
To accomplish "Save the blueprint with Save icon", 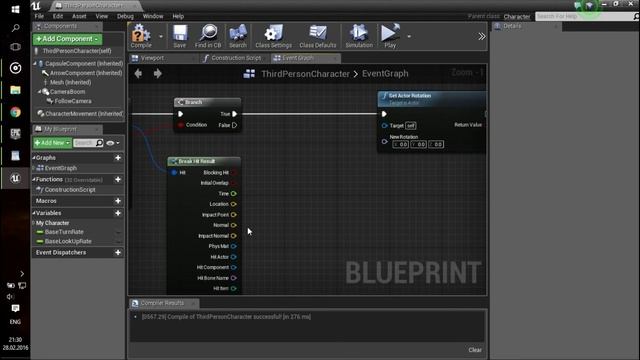I will coord(179,36).
